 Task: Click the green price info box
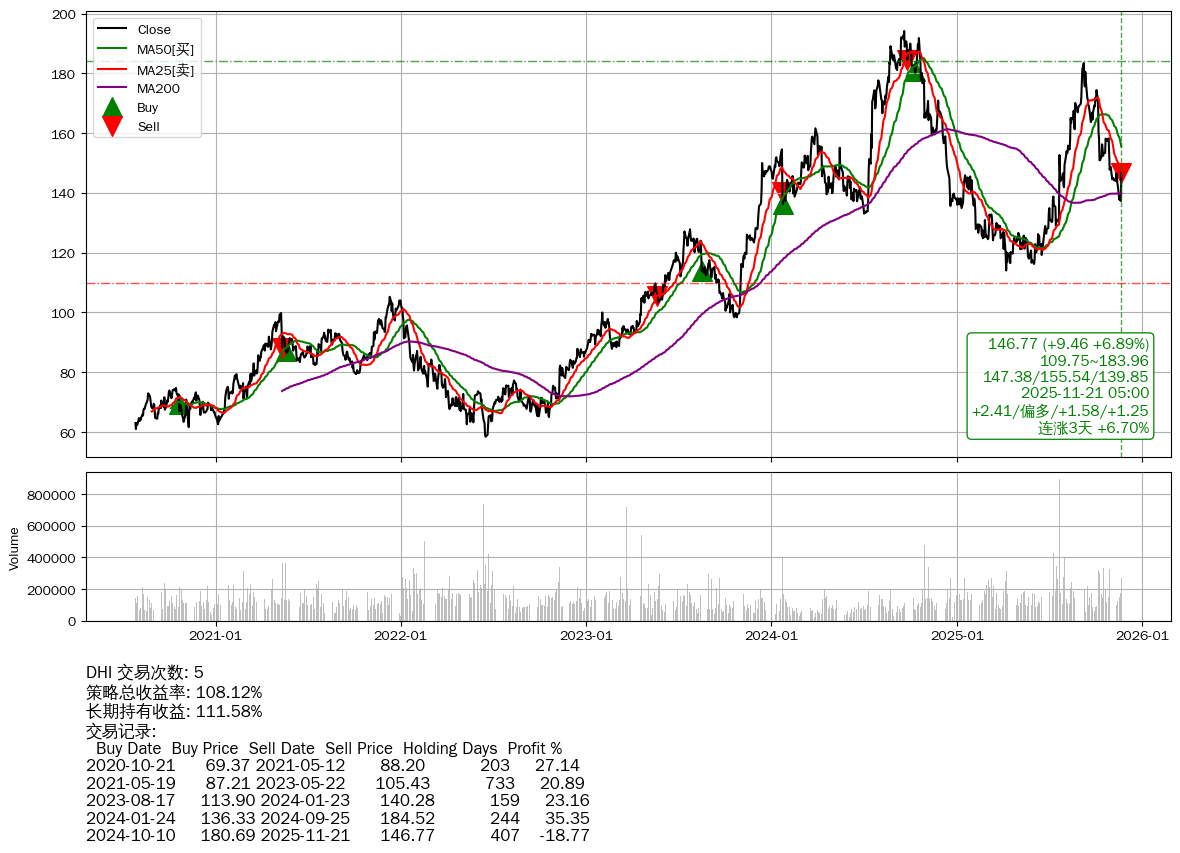coord(1060,385)
